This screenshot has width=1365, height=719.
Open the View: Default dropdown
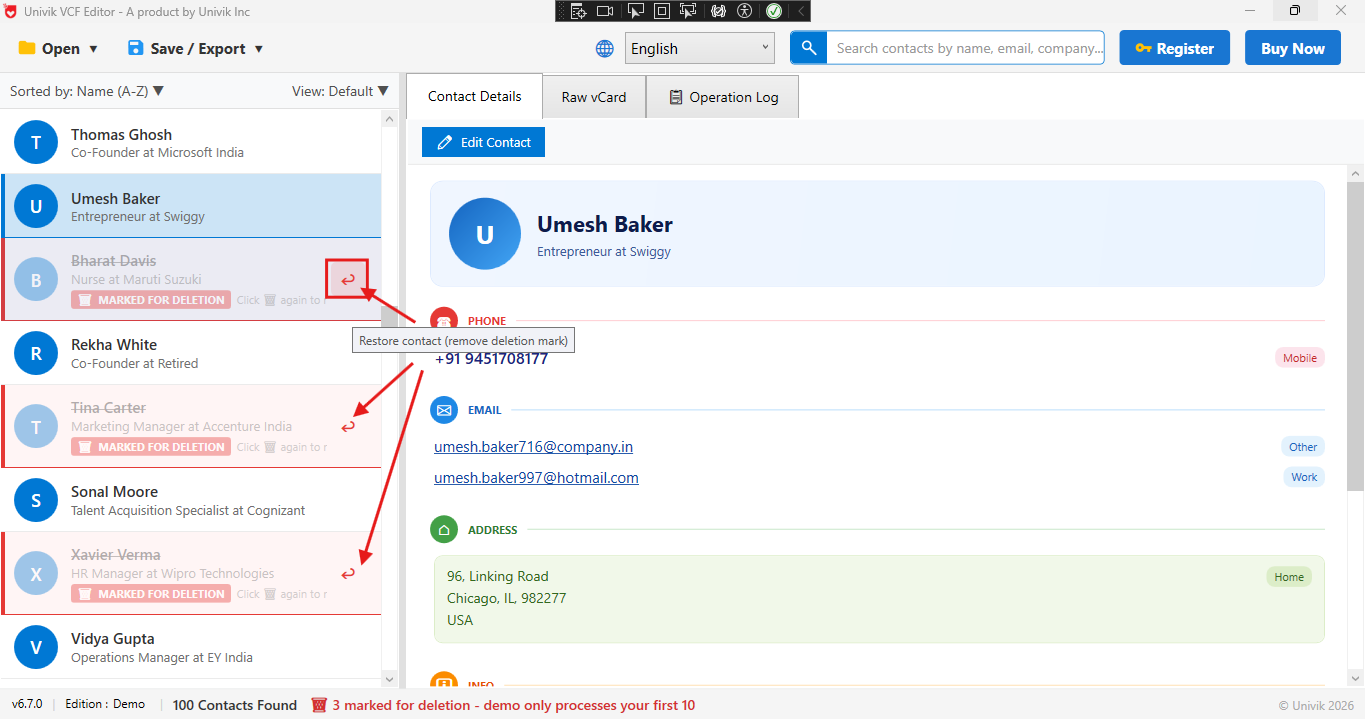click(340, 91)
